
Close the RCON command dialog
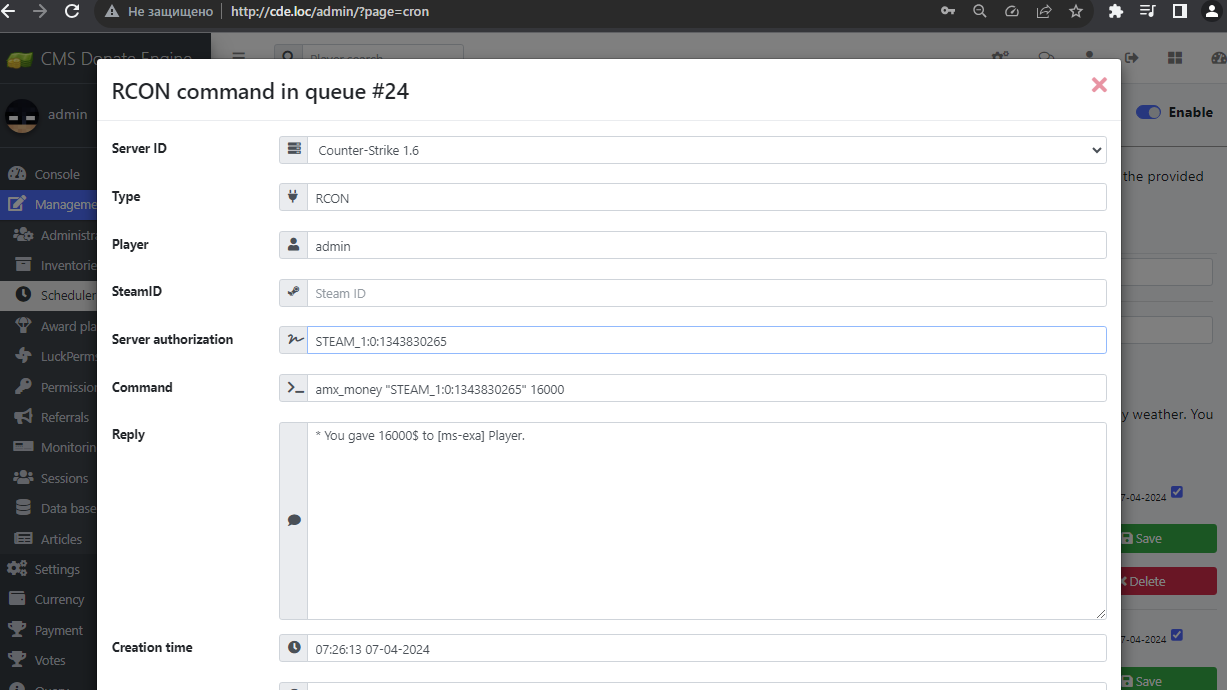pyautogui.click(x=1099, y=85)
